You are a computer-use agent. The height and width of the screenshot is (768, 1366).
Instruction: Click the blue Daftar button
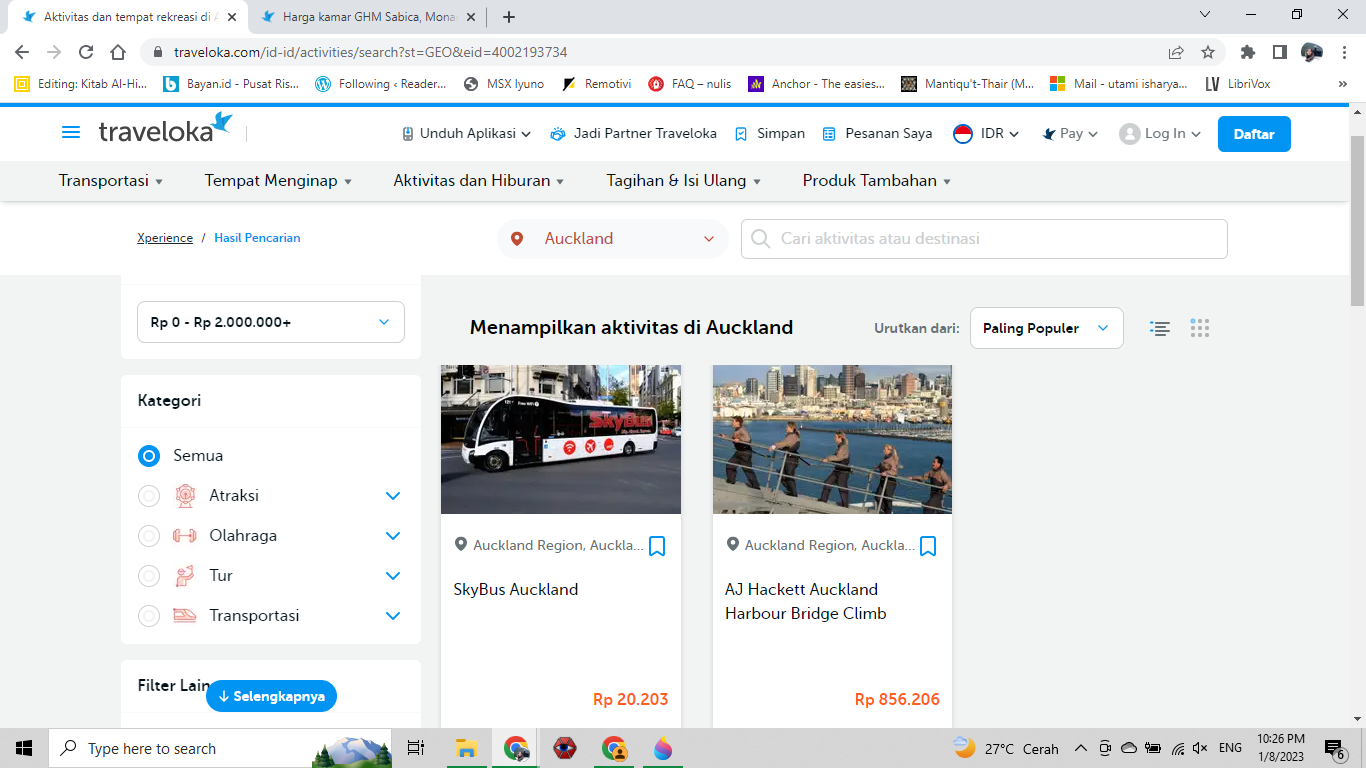1253,134
